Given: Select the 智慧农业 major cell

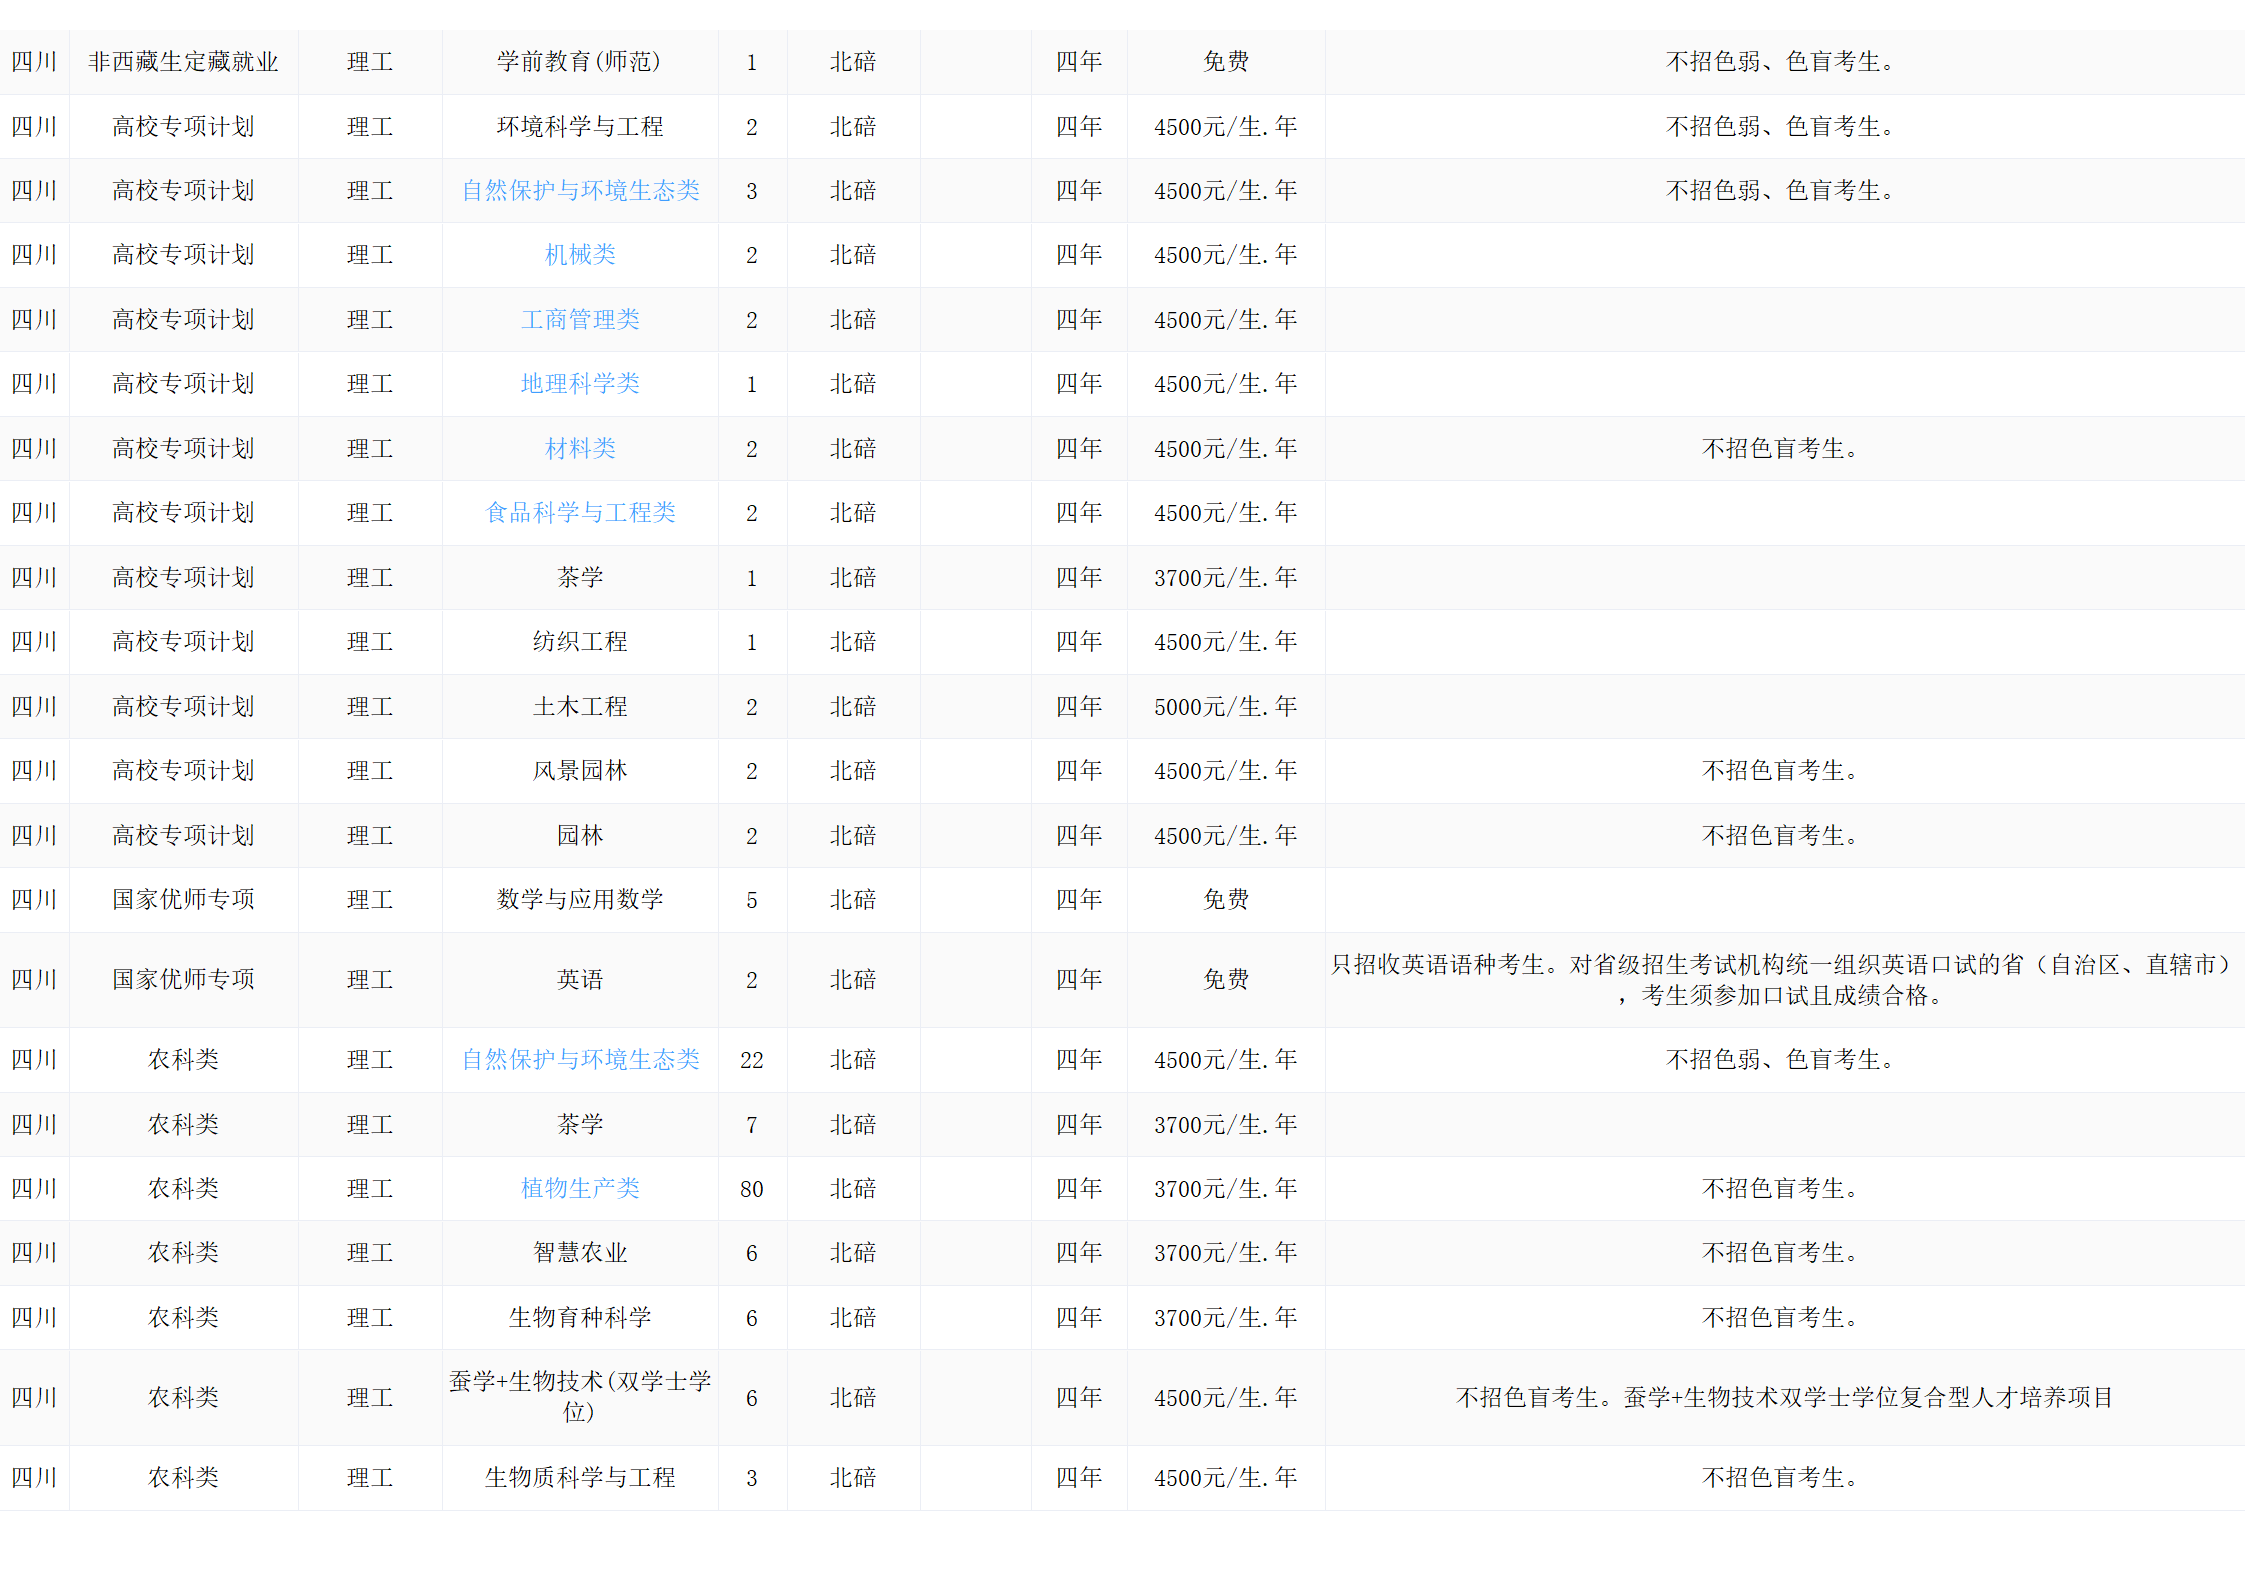Looking at the screenshot, I should tap(580, 1253).
